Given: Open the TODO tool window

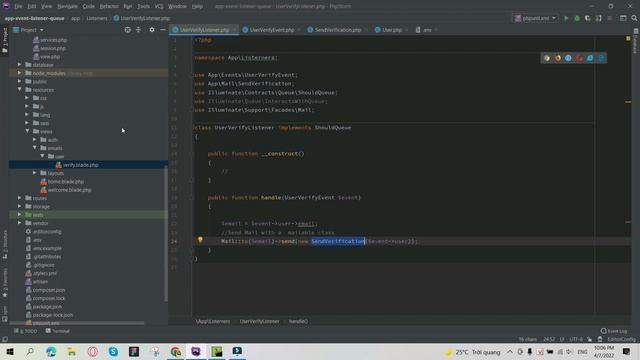Looking at the screenshot, I should pyautogui.click(x=25, y=331).
